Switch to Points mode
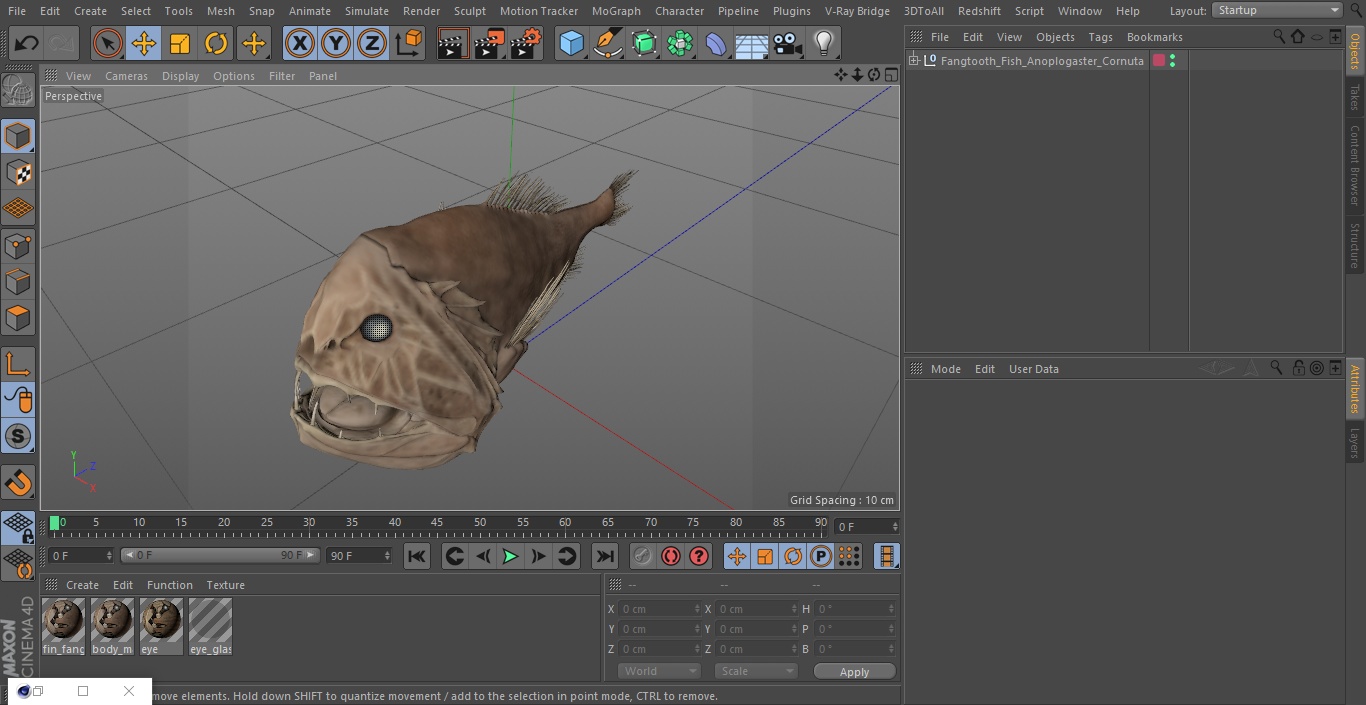 (18, 246)
